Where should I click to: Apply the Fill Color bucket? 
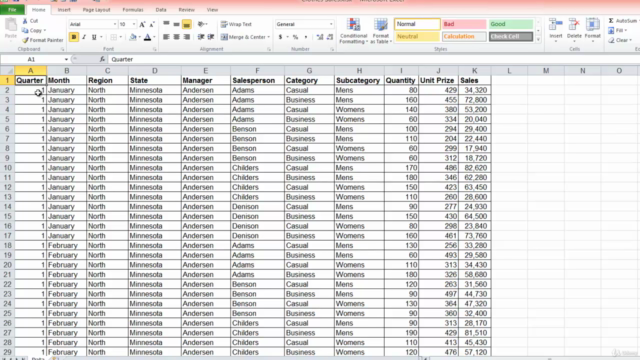tap(133, 37)
